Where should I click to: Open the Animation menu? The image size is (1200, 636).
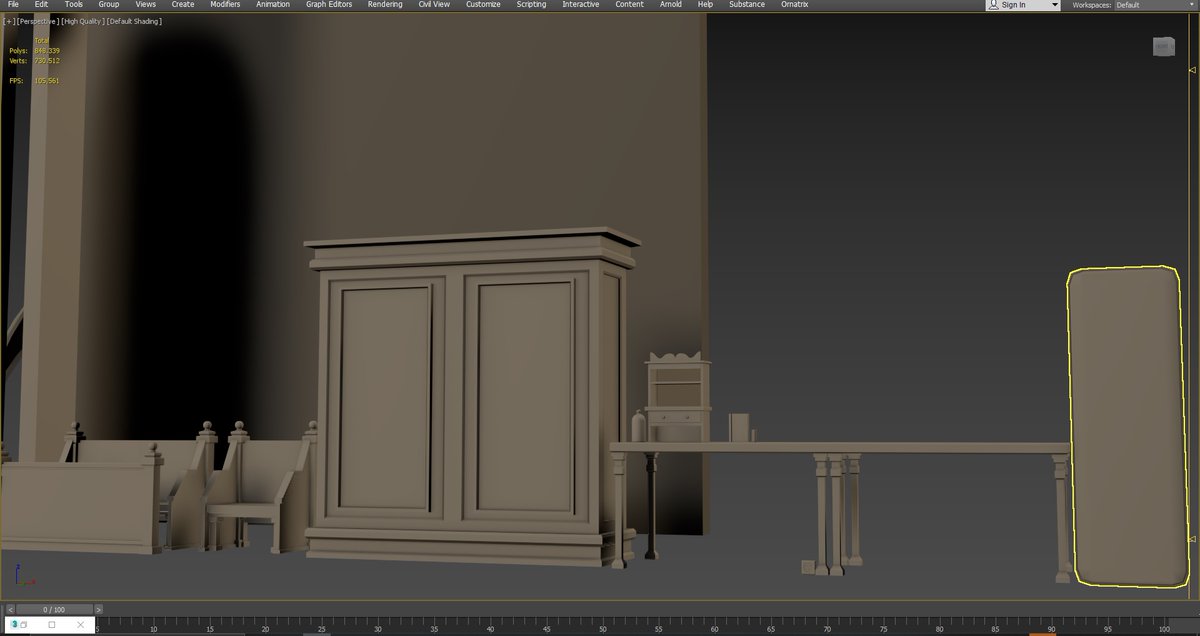tap(273, 4)
